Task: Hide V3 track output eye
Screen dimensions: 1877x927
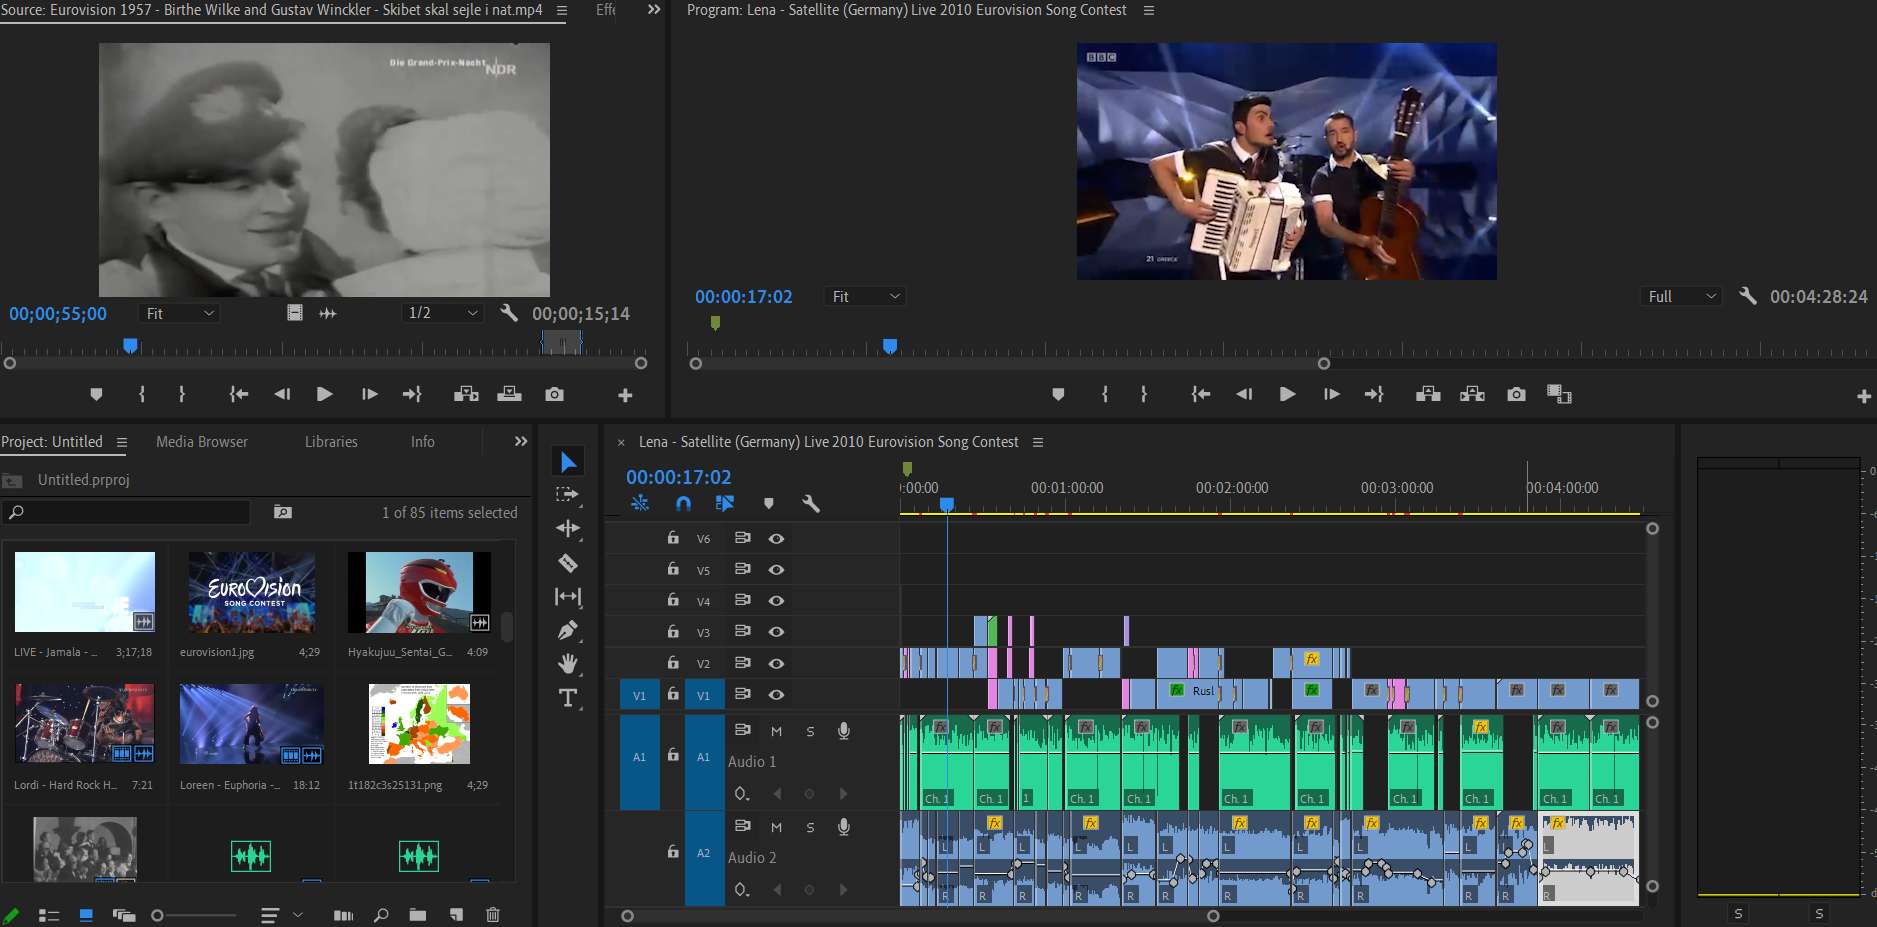Action: [x=776, y=632]
